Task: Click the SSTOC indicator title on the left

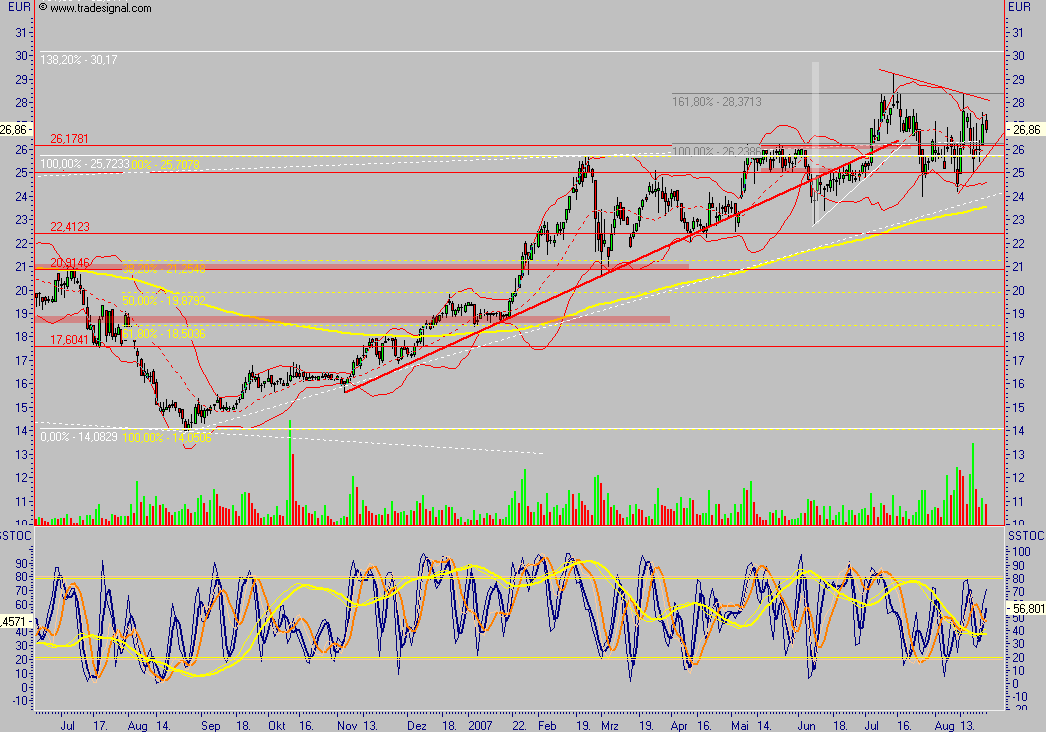Action: 15,536
